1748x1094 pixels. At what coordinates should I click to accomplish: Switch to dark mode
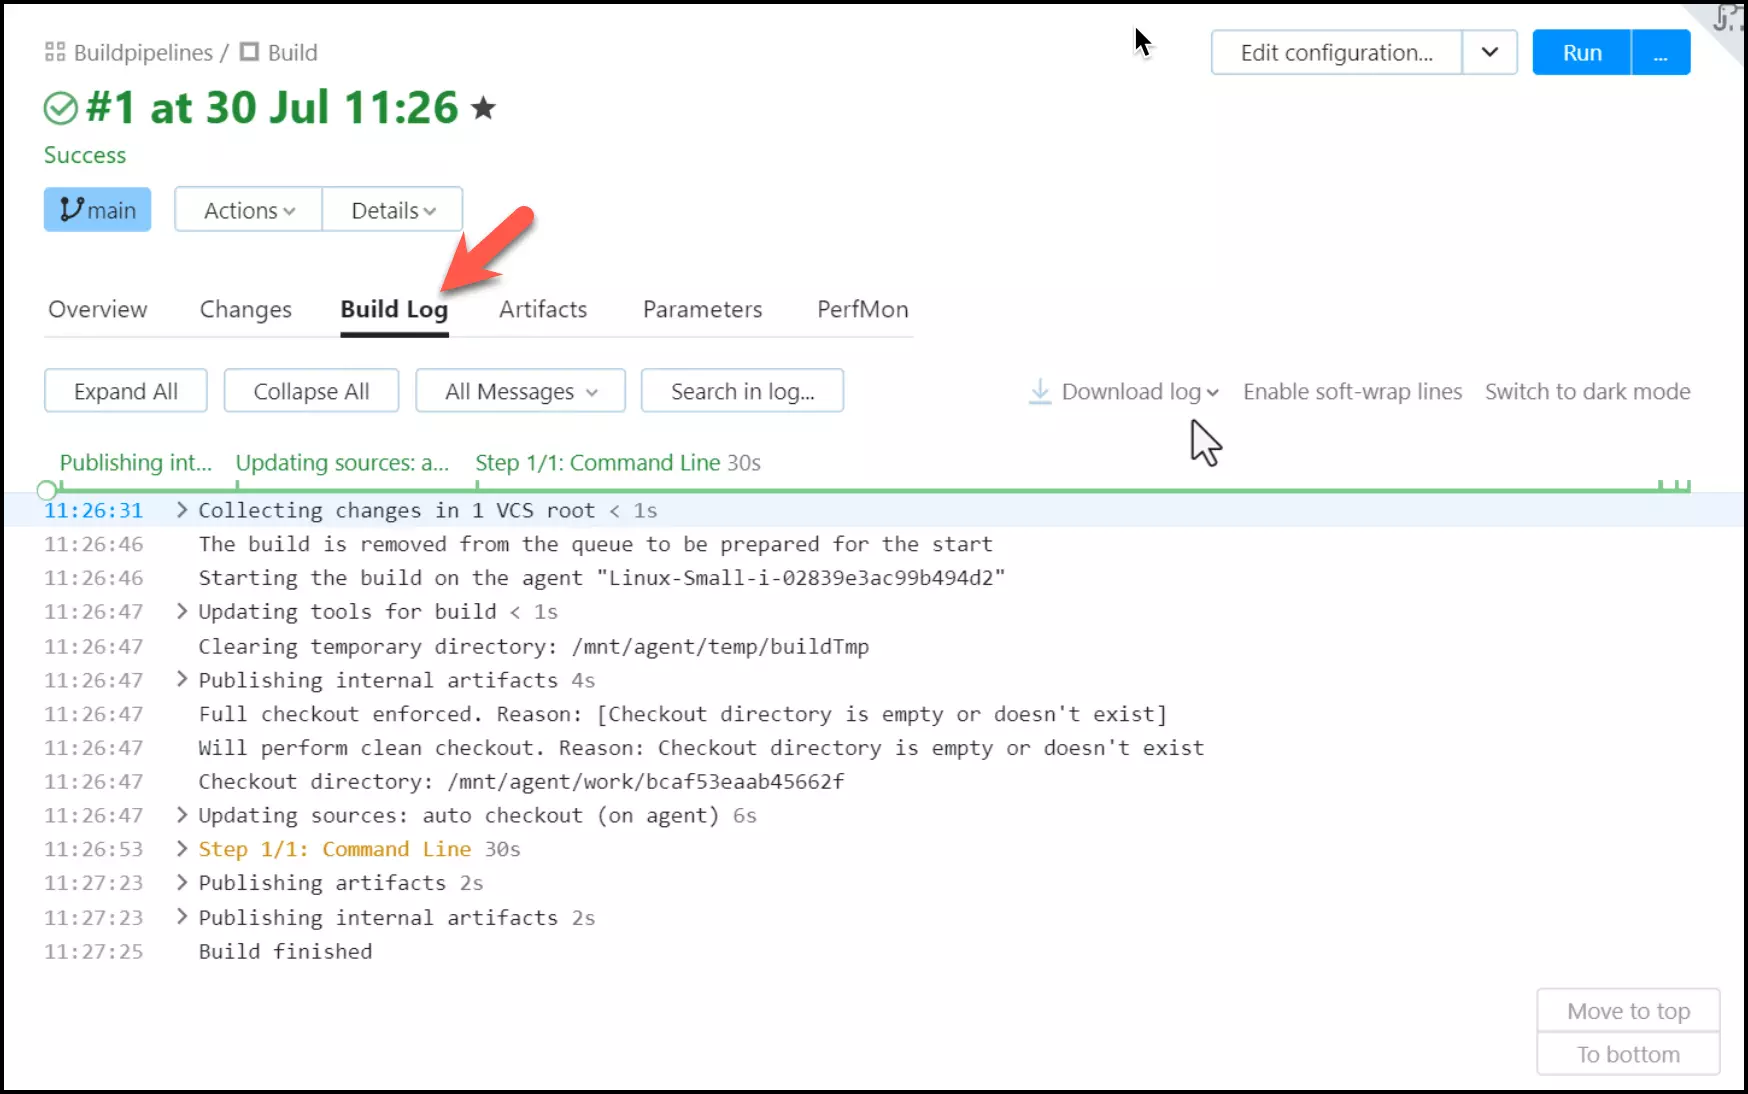tap(1587, 391)
